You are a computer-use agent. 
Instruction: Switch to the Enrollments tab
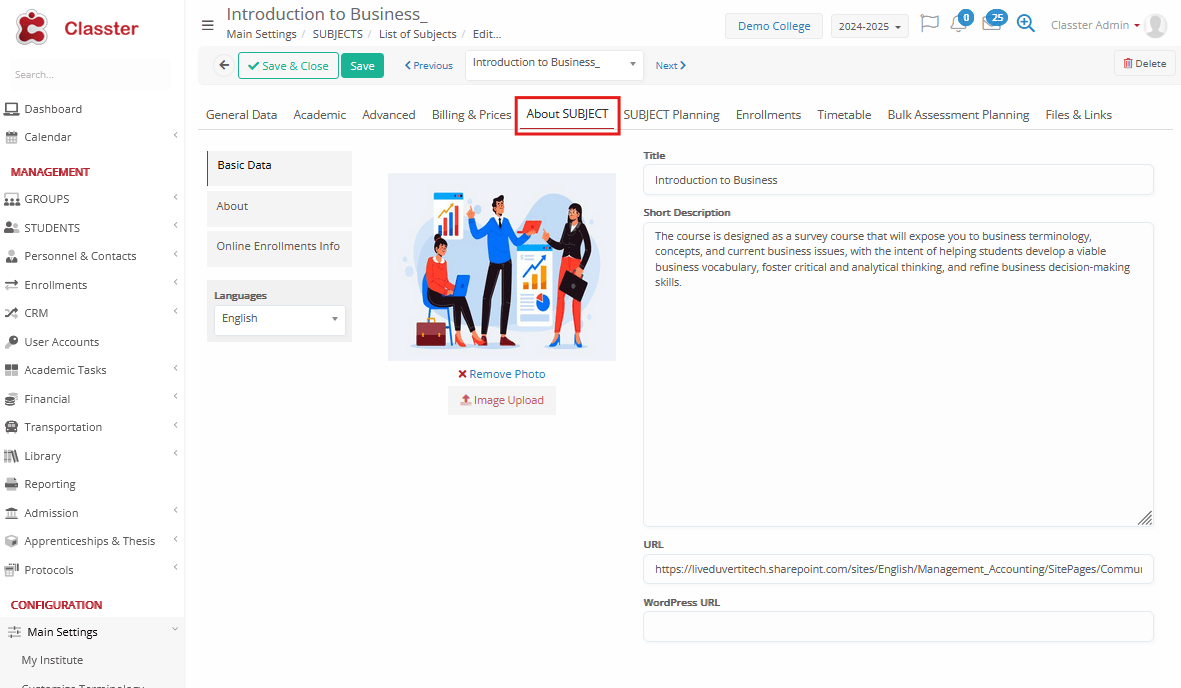[768, 115]
